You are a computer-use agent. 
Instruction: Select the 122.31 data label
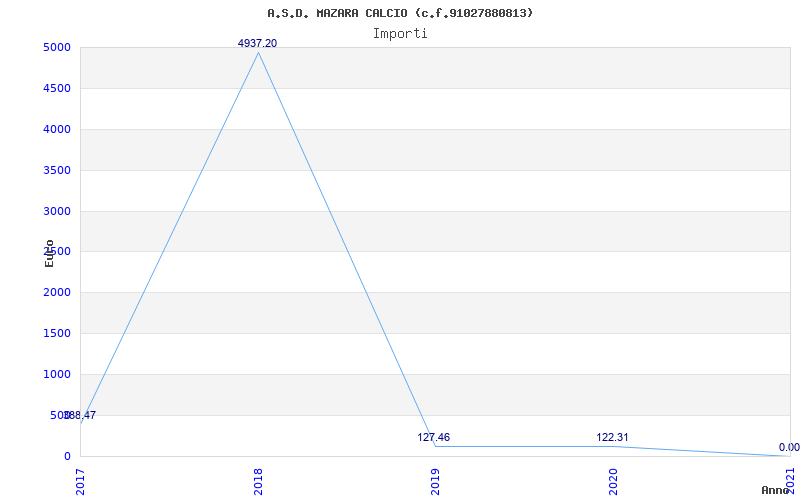click(x=612, y=437)
